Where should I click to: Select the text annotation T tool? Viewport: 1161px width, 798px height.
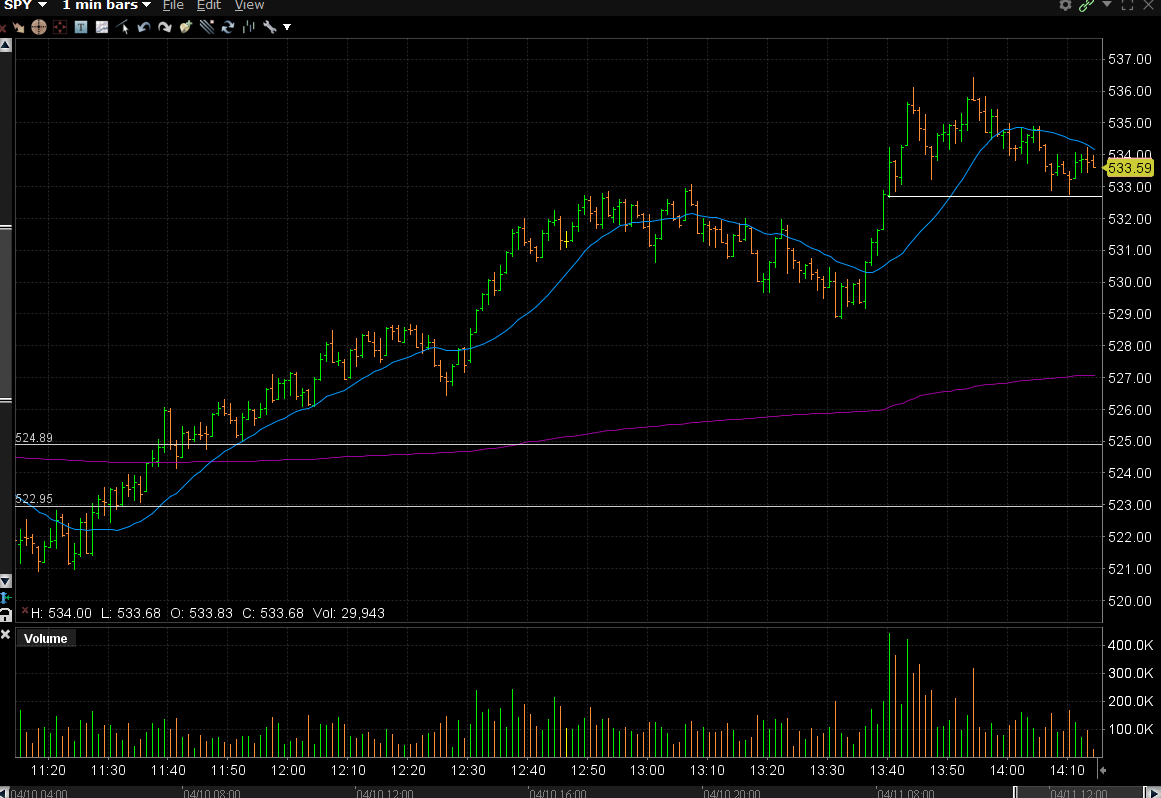pos(81,27)
